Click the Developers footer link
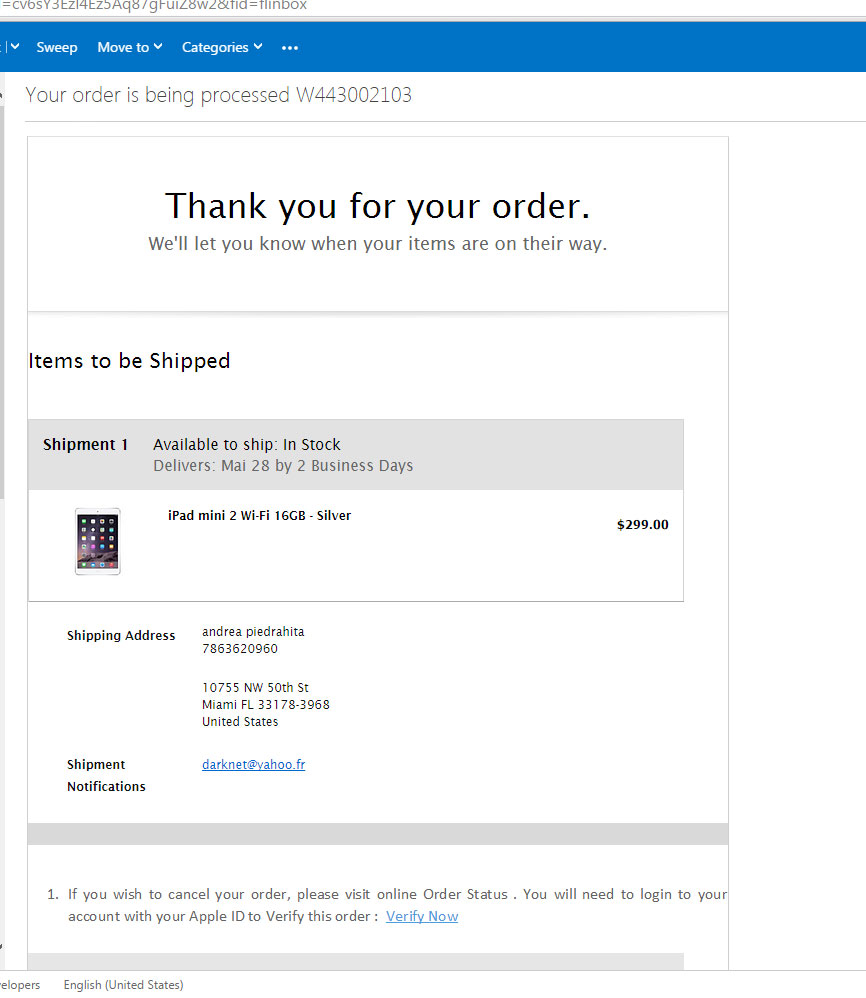This screenshot has height=998, width=866. [x=20, y=985]
